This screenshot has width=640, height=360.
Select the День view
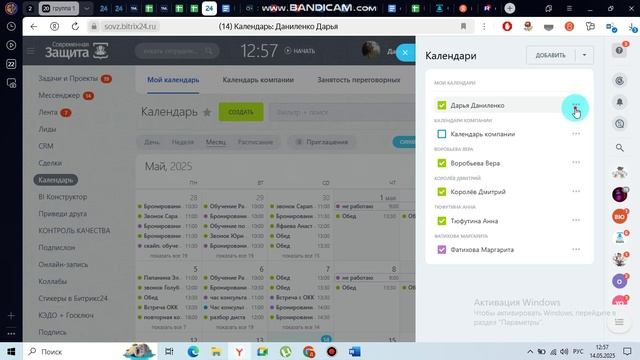(151, 142)
